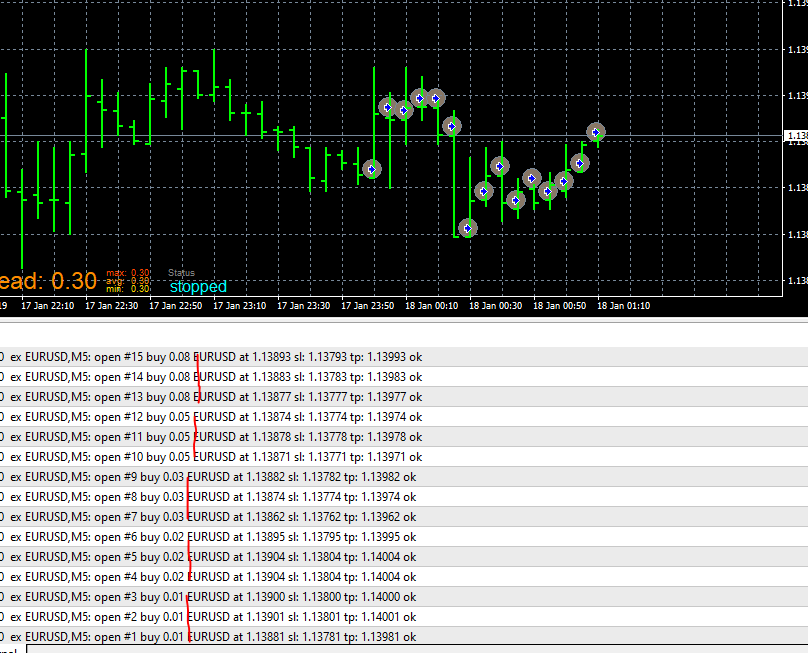Click time axis label 17 Jan 23:50

pyautogui.click(x=367, y=306)
